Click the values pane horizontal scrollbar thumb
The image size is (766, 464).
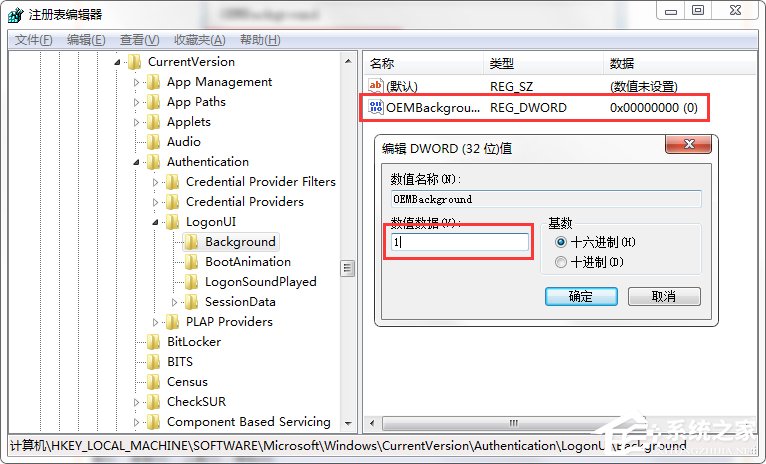click(513, 423)
